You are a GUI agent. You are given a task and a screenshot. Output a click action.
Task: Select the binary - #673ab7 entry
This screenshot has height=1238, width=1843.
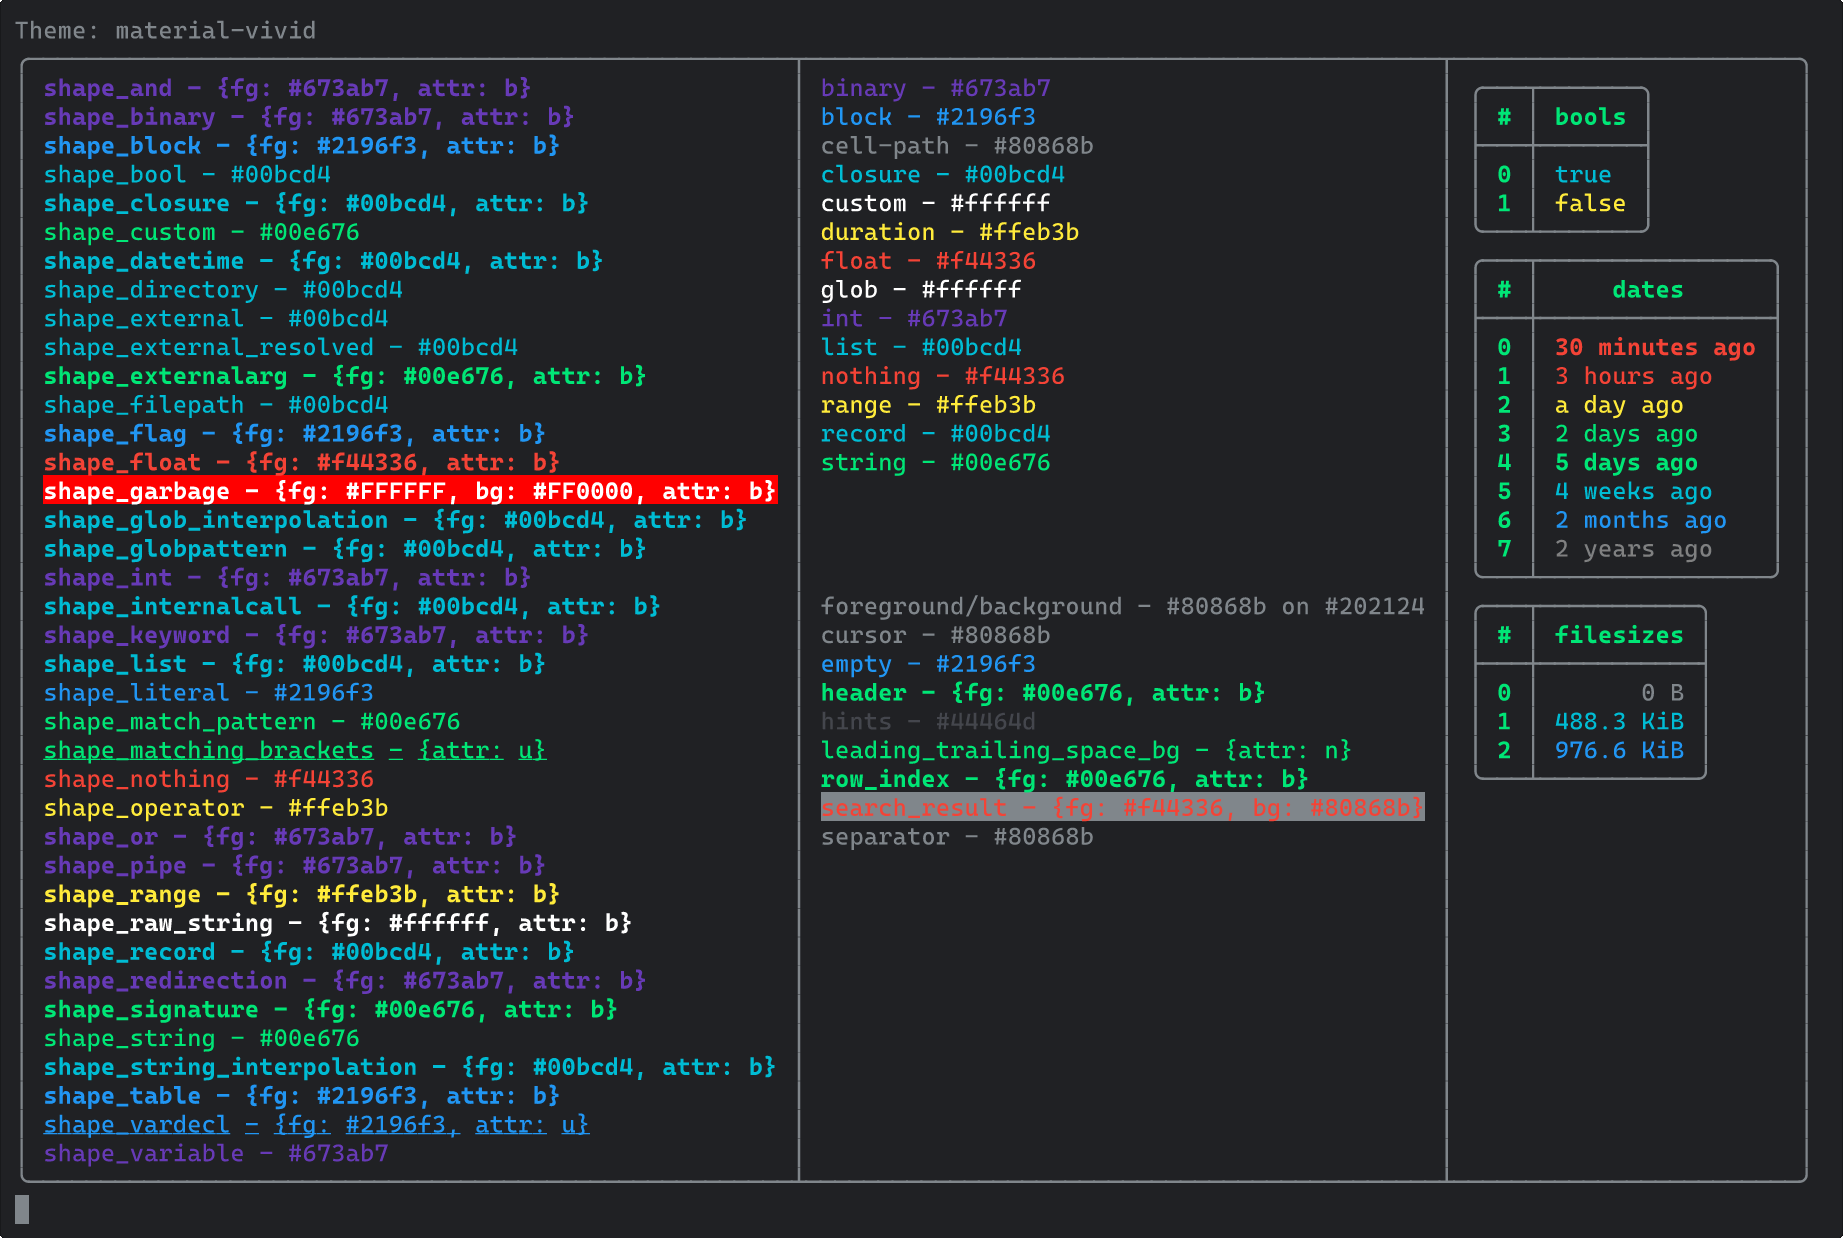(936, 88)
